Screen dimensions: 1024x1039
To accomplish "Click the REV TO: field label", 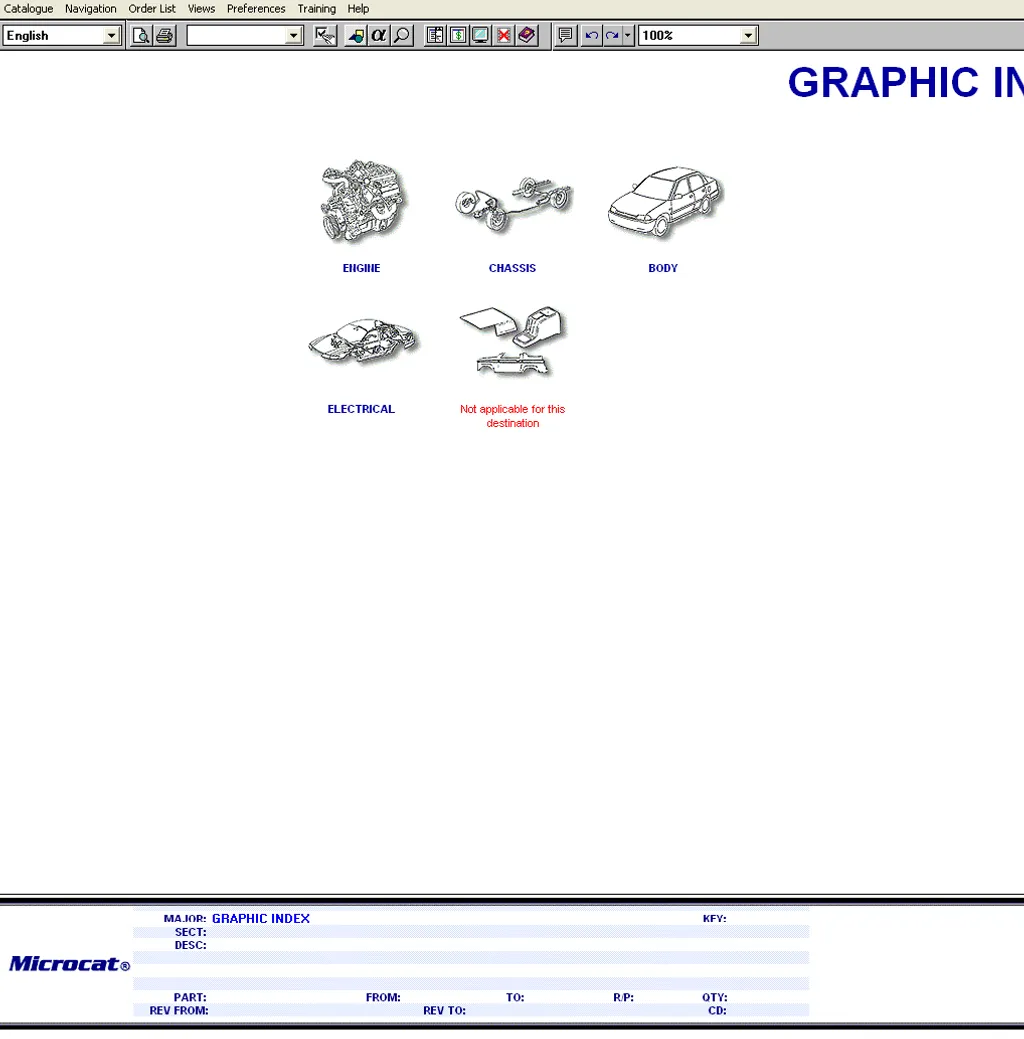I will pyautogui.click(x=444, y=1011).
